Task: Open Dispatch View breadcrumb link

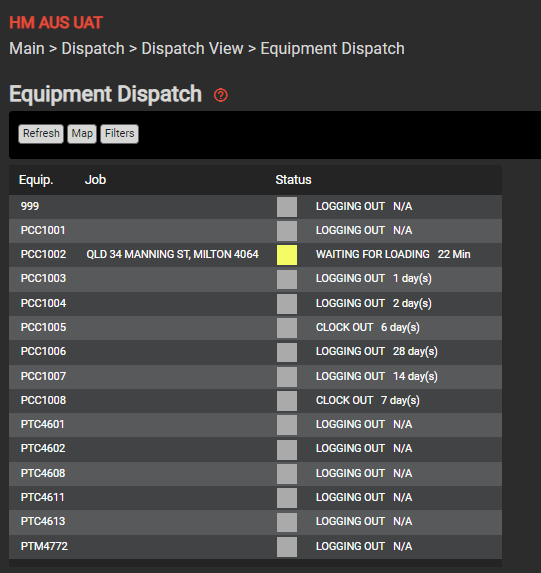Action: tap(192, 49)
